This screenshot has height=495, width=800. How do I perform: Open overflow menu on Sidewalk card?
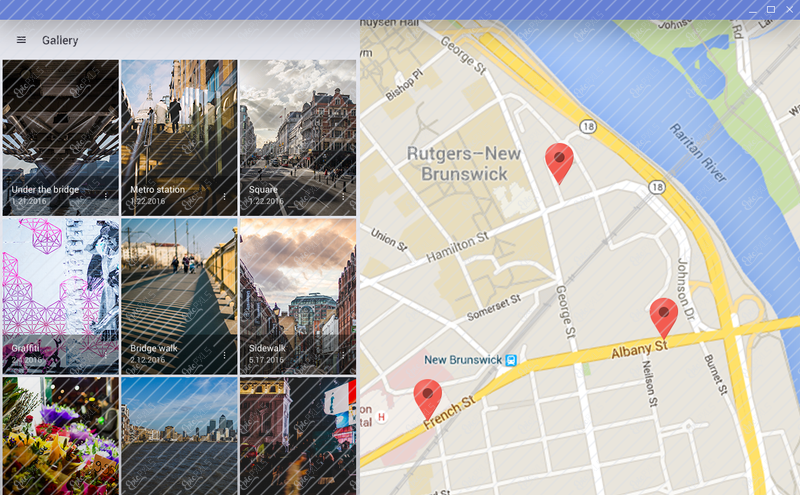click(343, 355)
